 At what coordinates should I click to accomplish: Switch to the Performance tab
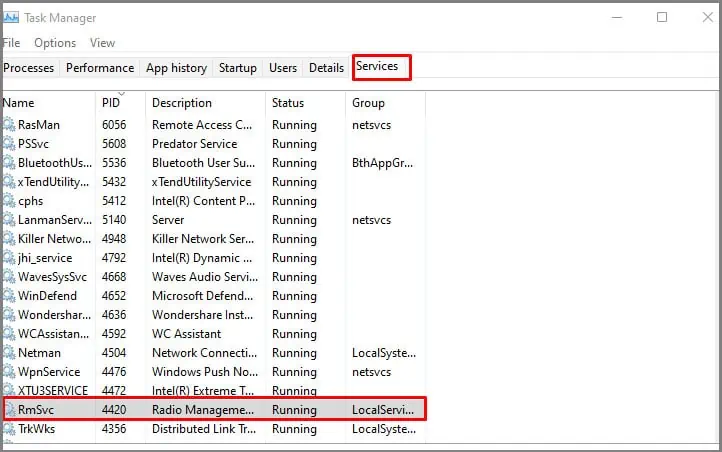coord(100,68)
